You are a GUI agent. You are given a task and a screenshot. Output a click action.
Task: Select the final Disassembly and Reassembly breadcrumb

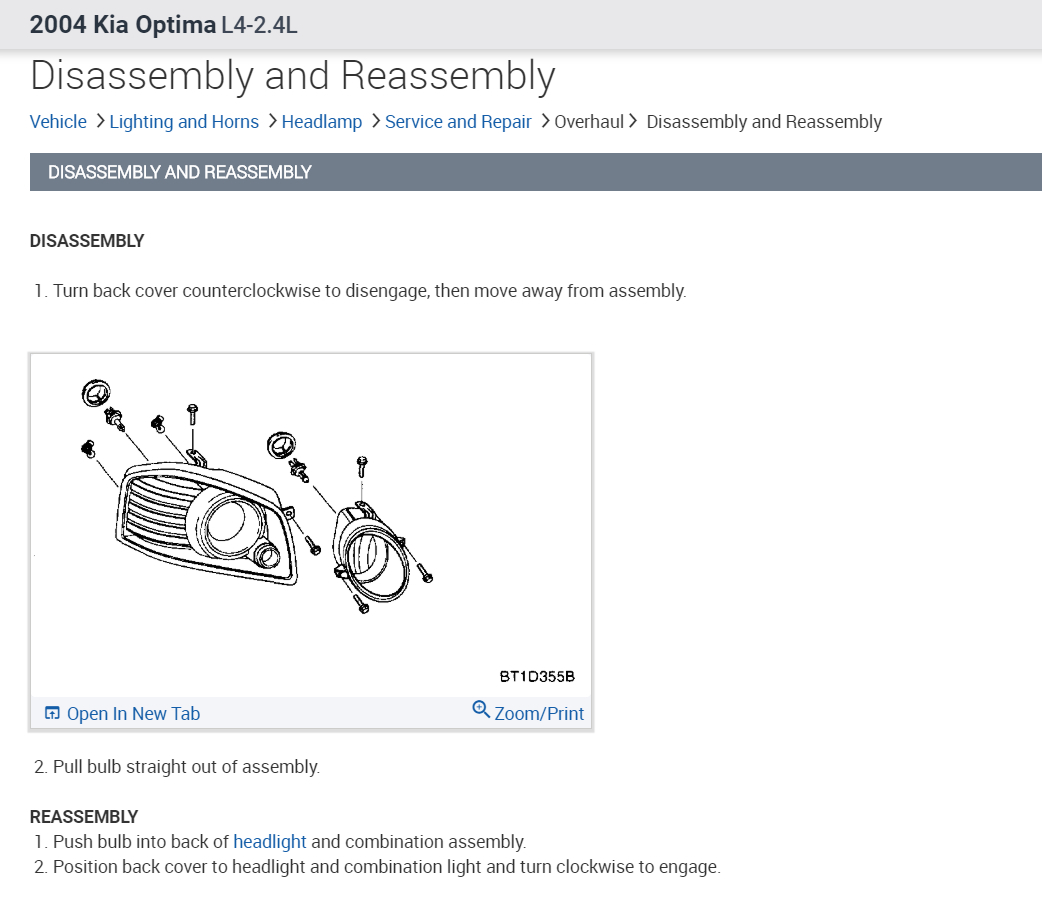coord(764,122)
